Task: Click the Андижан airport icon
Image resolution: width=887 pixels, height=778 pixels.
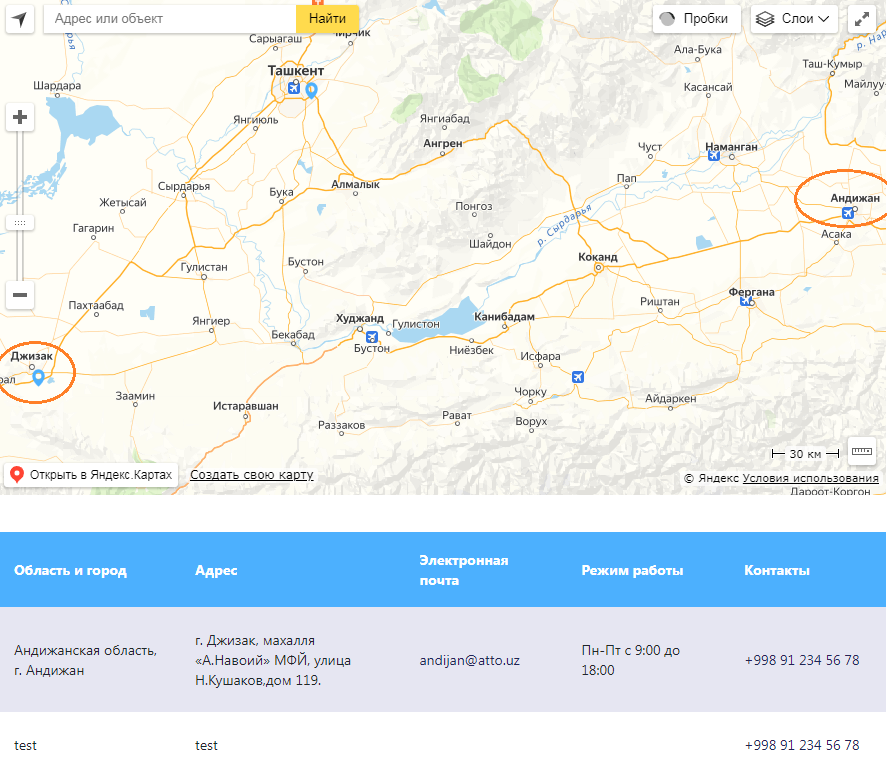Action: pos(848,212)
